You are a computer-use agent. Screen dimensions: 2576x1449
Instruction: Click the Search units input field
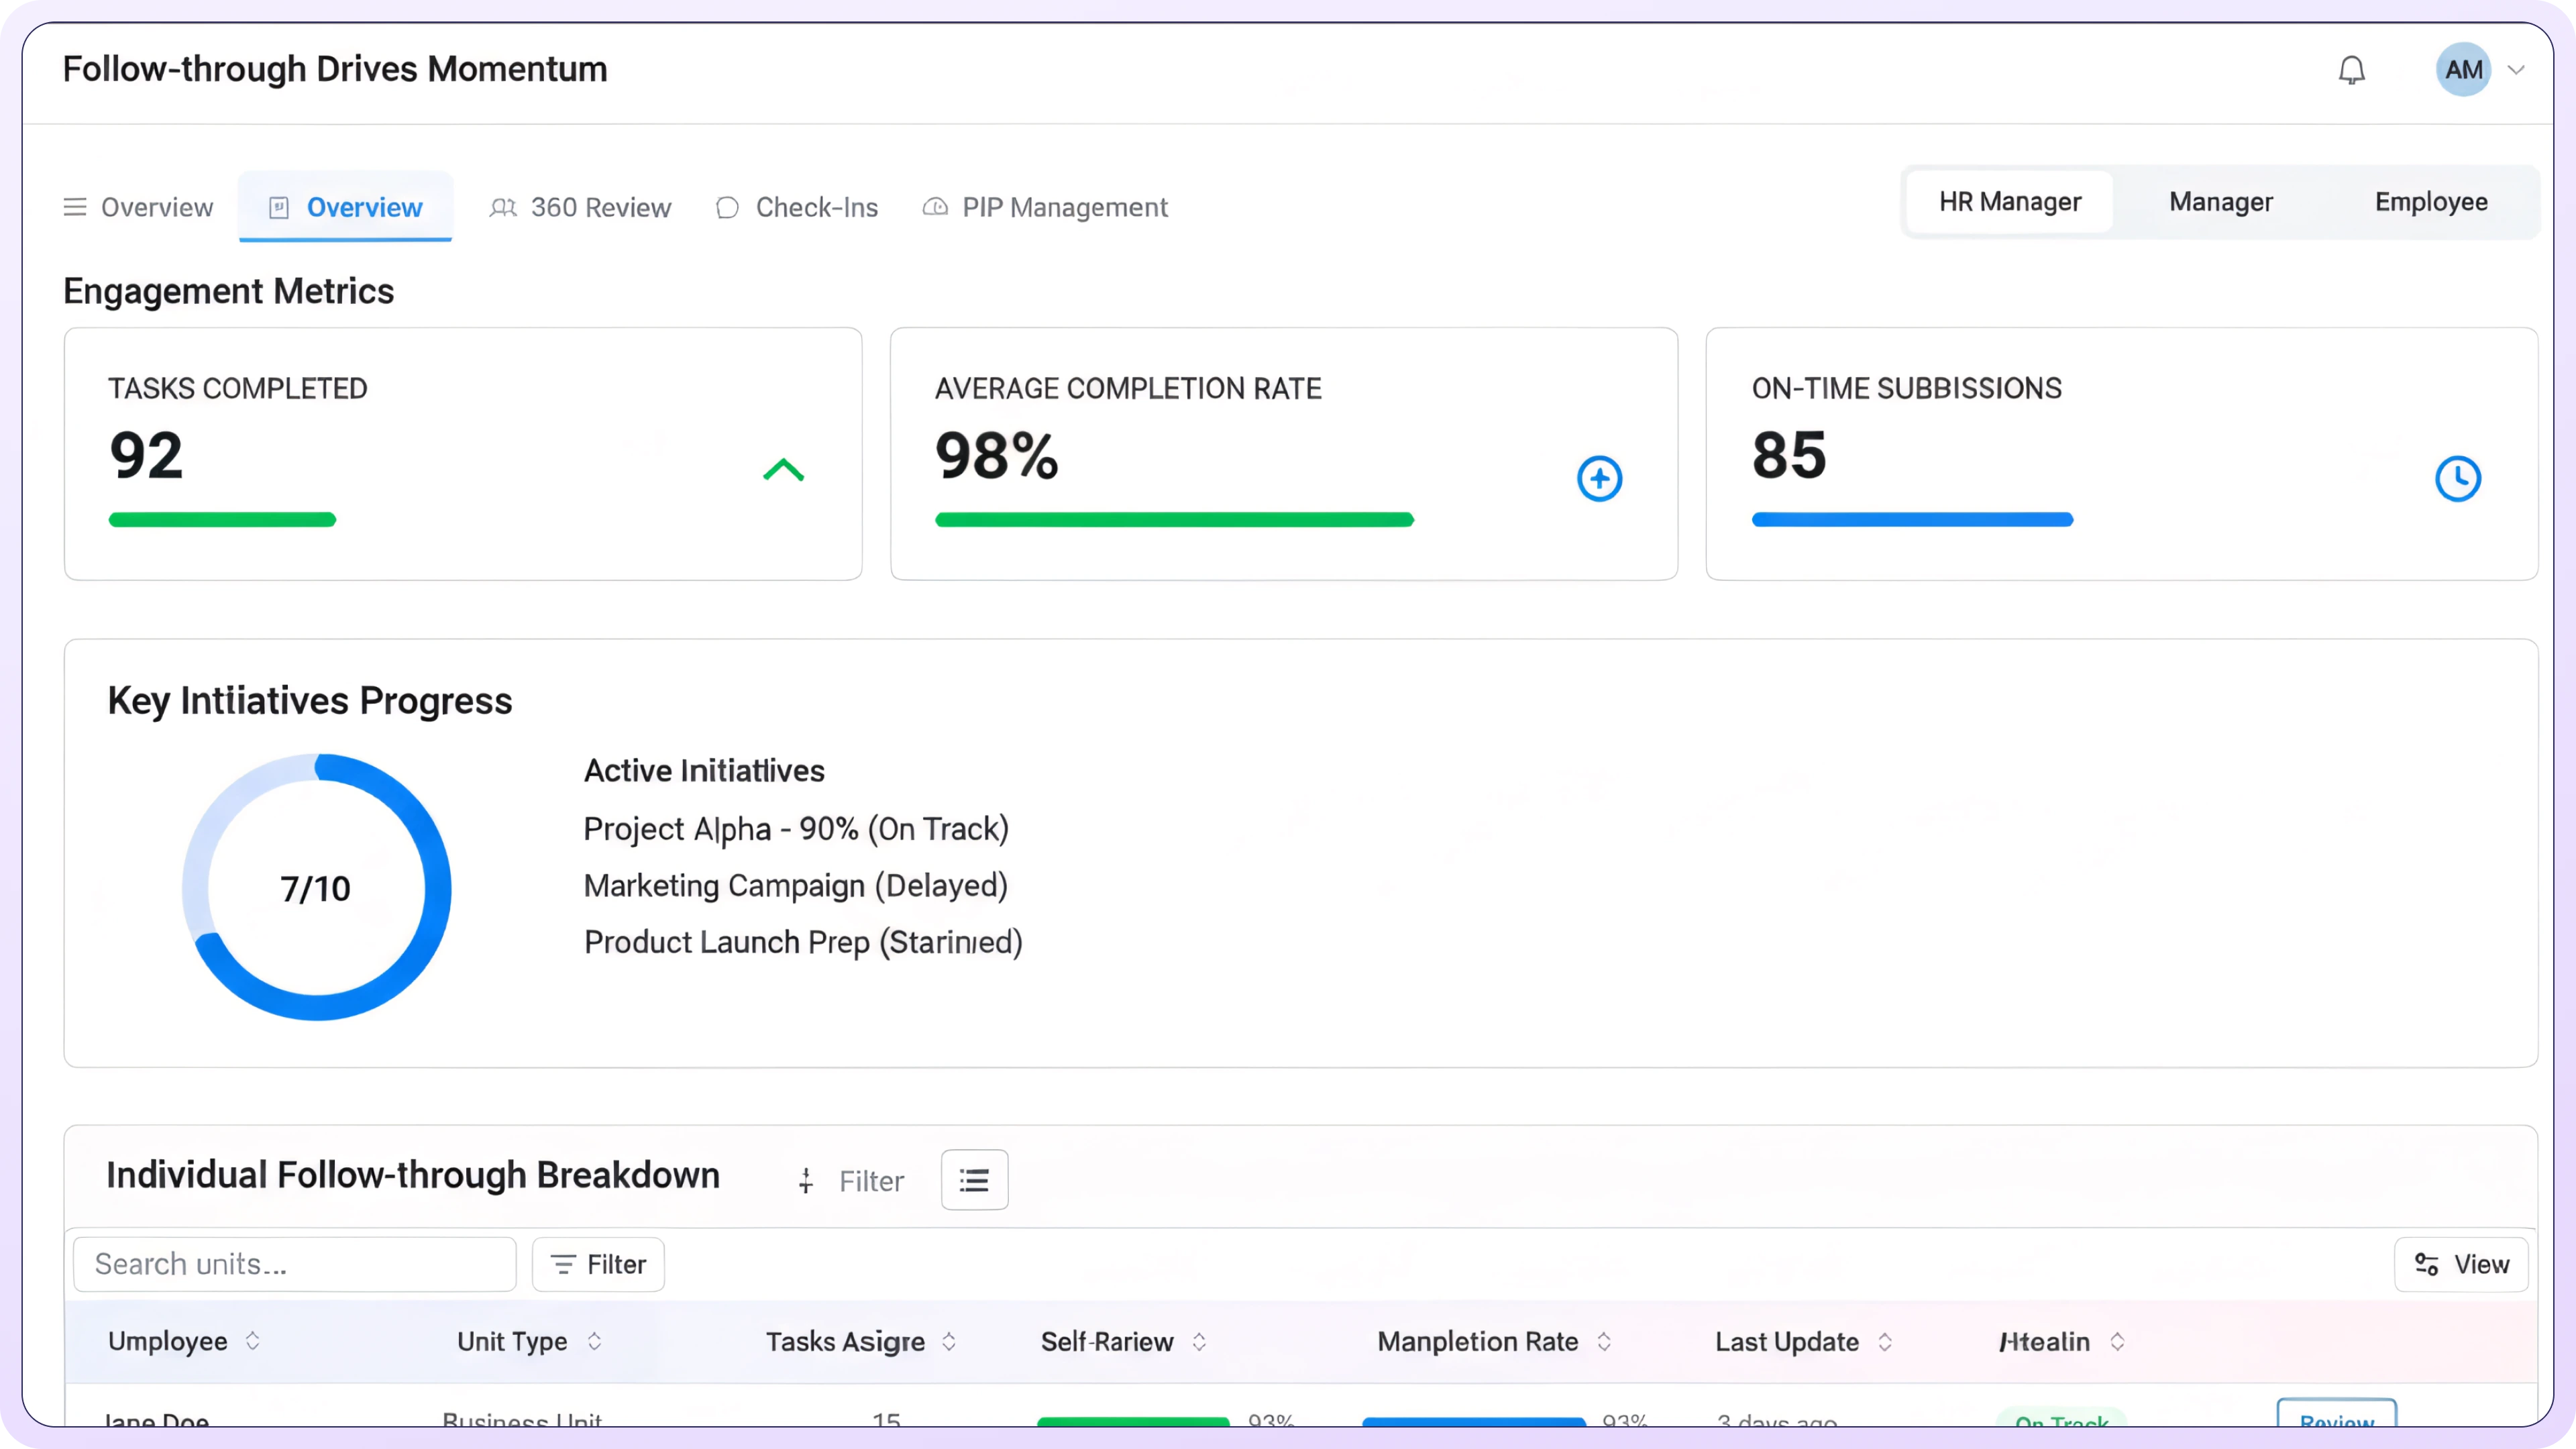[x=295, y=1264]
